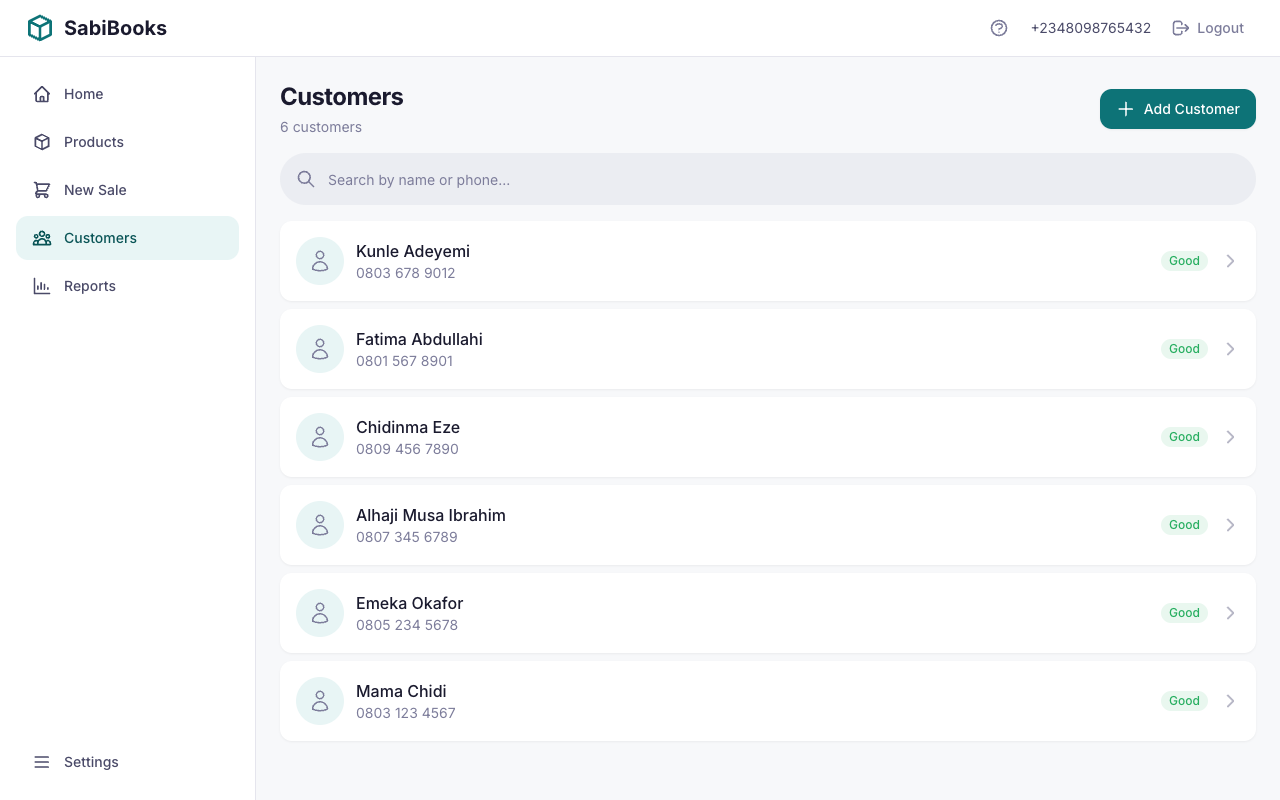Click the phone number +2348098765432
This screenshot has height=800, width=1280.
(1090, 28)
